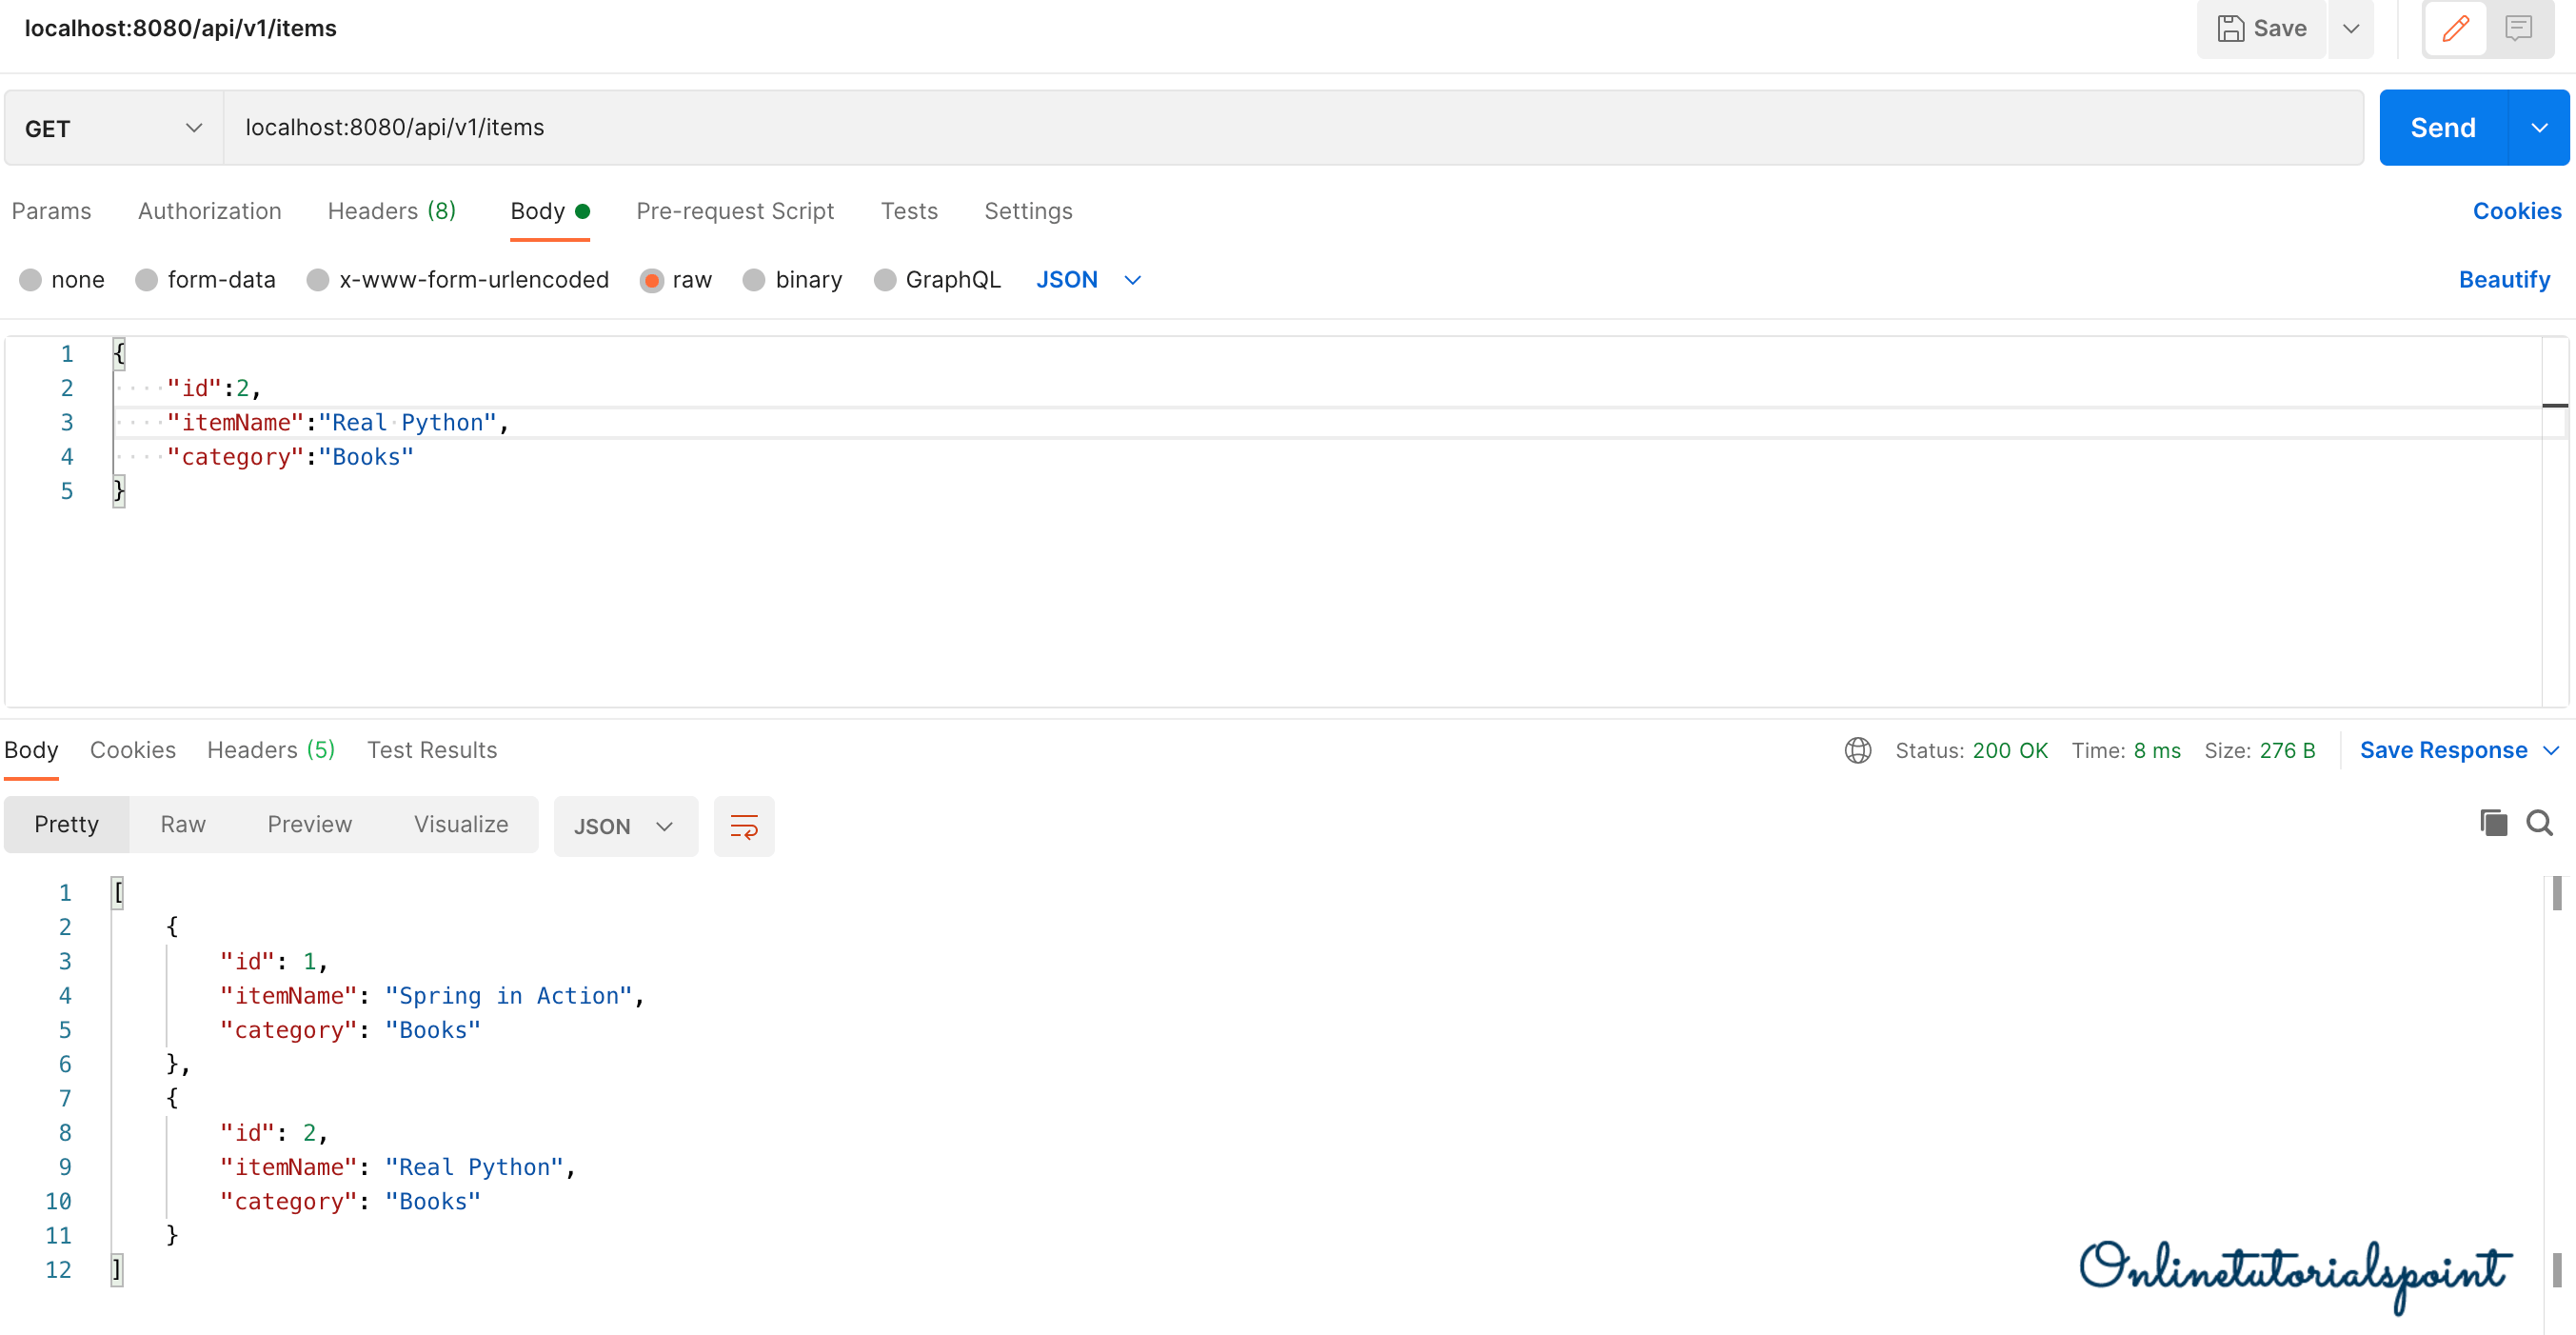Expand the Save Response dropdown
Image resolution: width=2576 pixels, height=1335 pixels.
pyautogui.click(x=2551, y=750)
